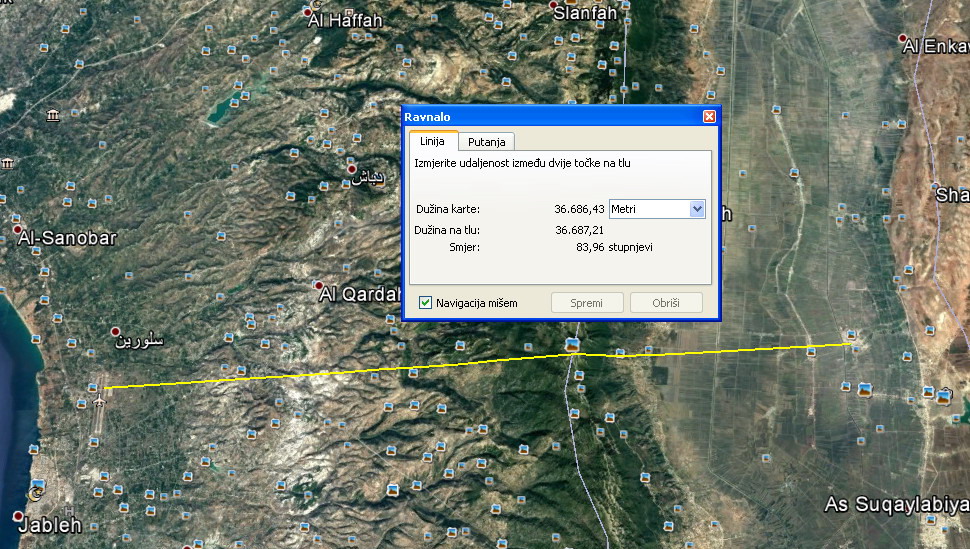Close the Ravnalo dialog
Screen dimensions: 970x549
click(709, 116)
